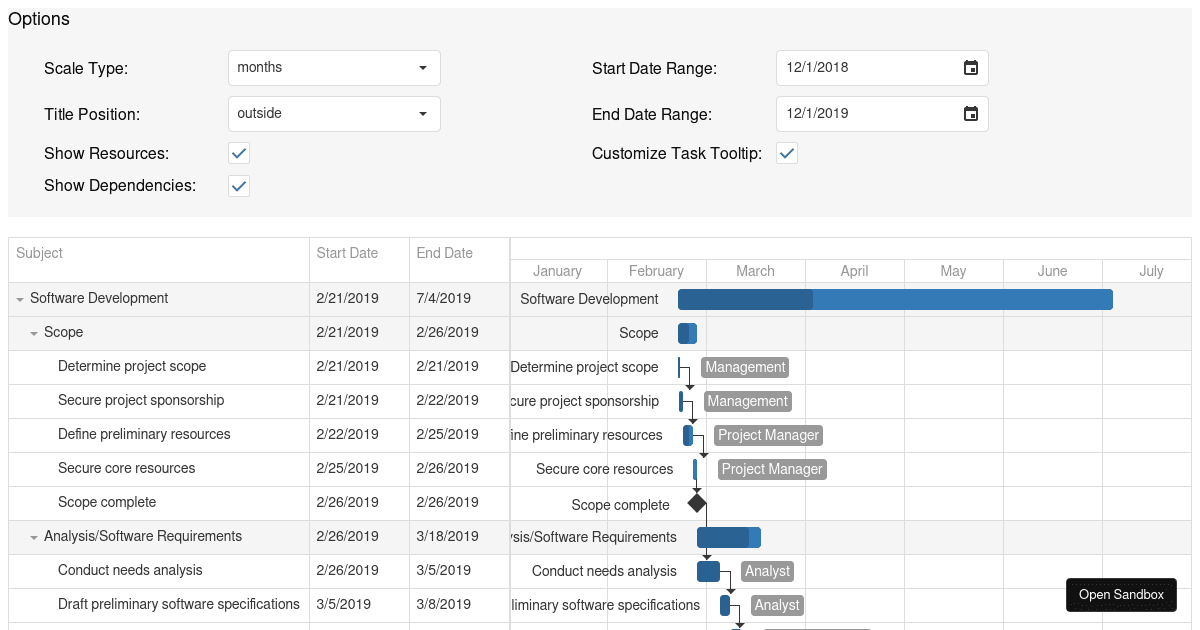This screenshot has width=1200, height=630.
Task: Click the Start Date column header
Action: [x=359, y=260]
